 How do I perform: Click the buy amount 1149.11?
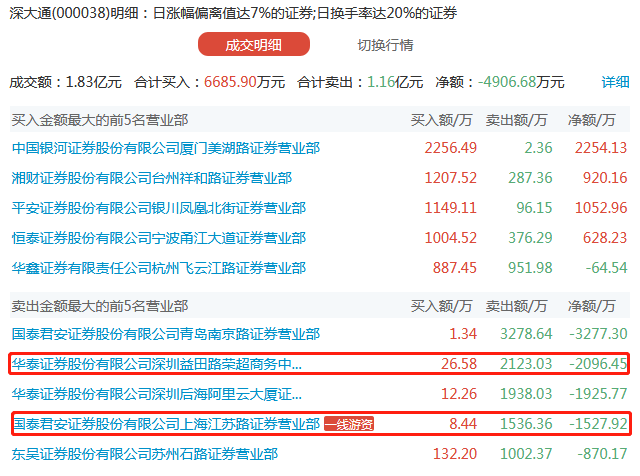coord(451,208)
